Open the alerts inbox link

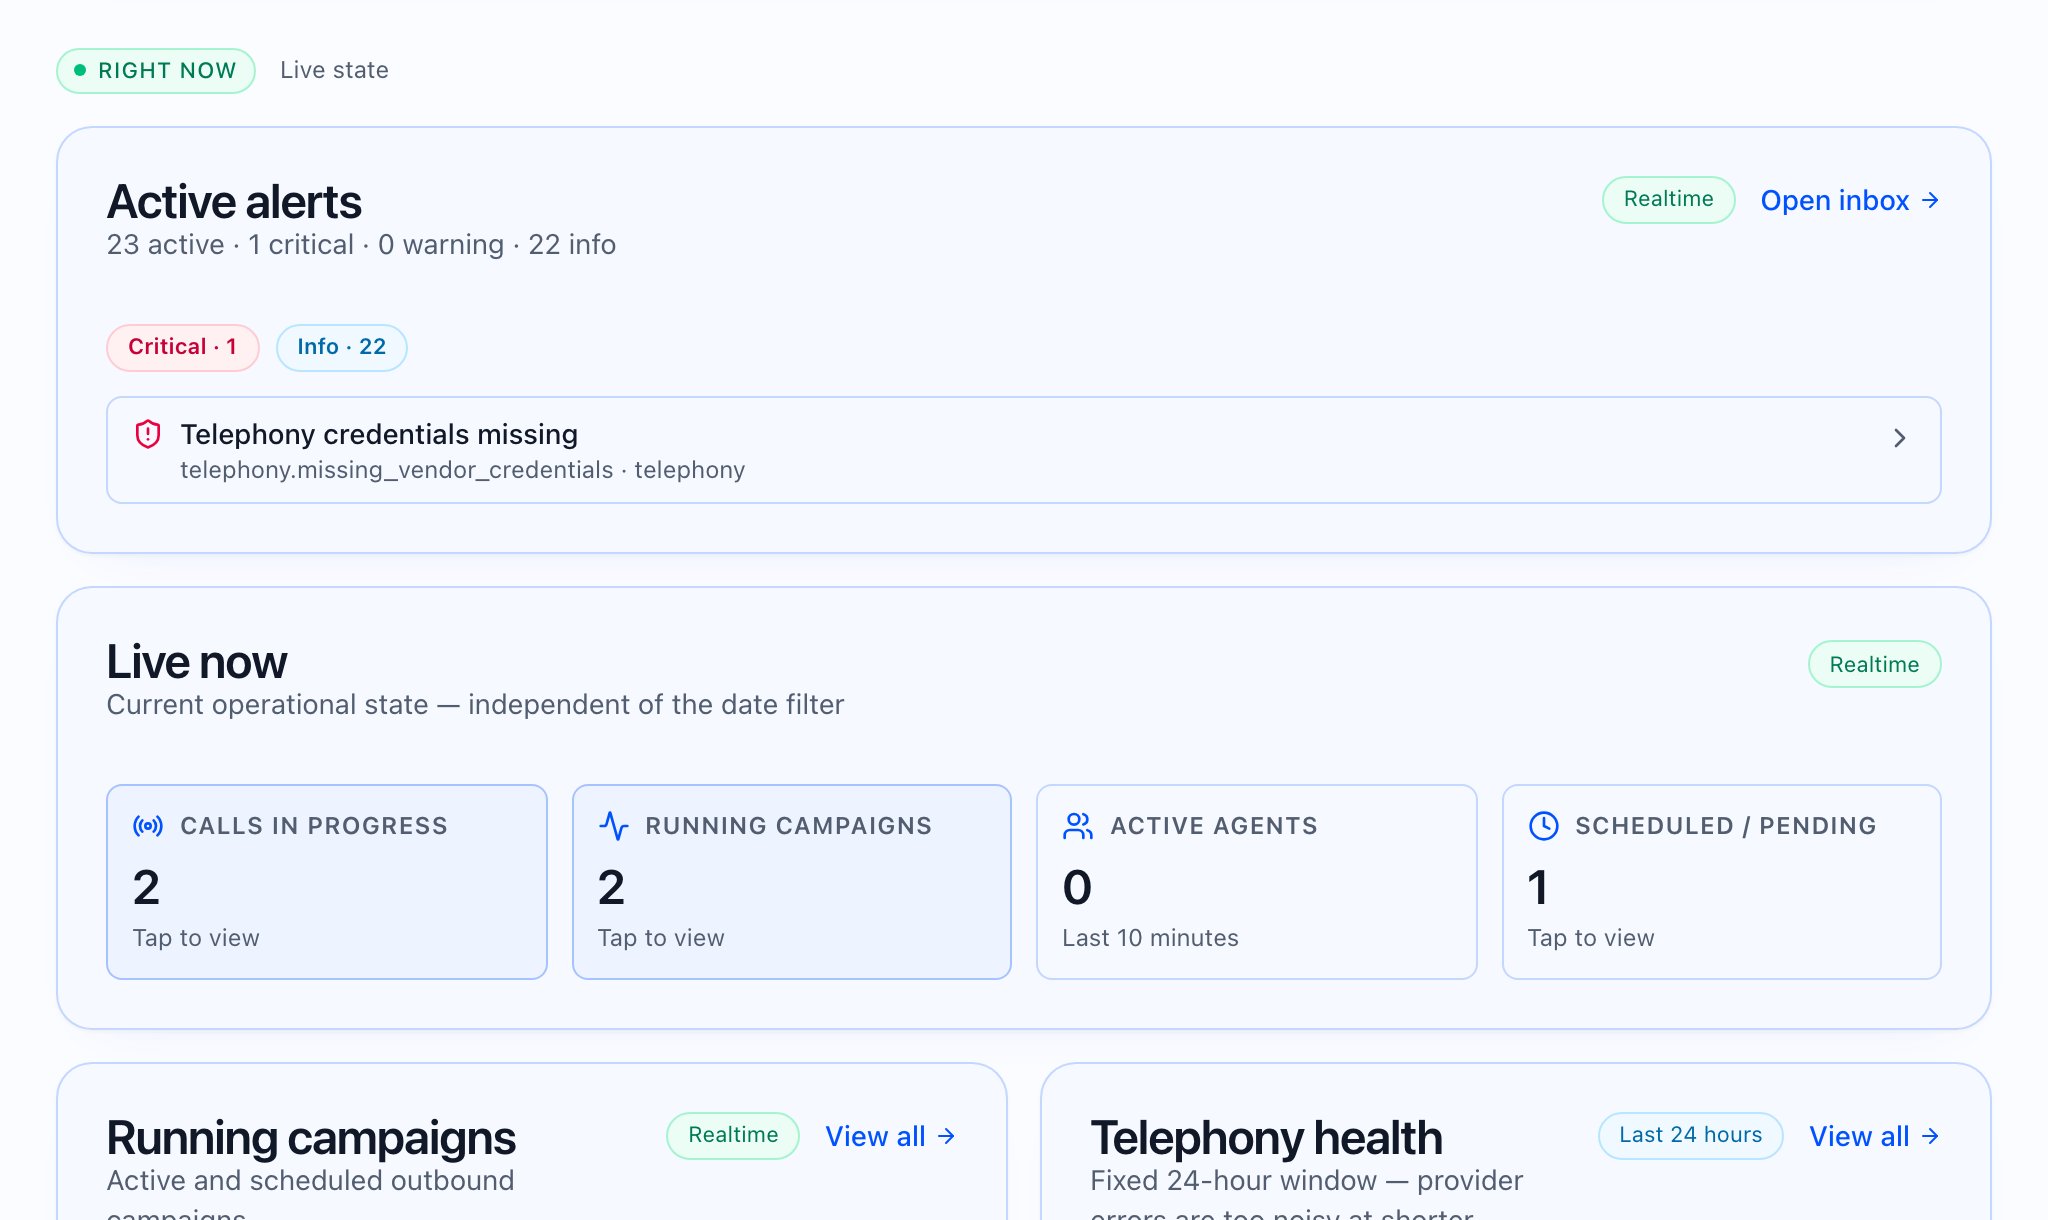[1850, 200]
